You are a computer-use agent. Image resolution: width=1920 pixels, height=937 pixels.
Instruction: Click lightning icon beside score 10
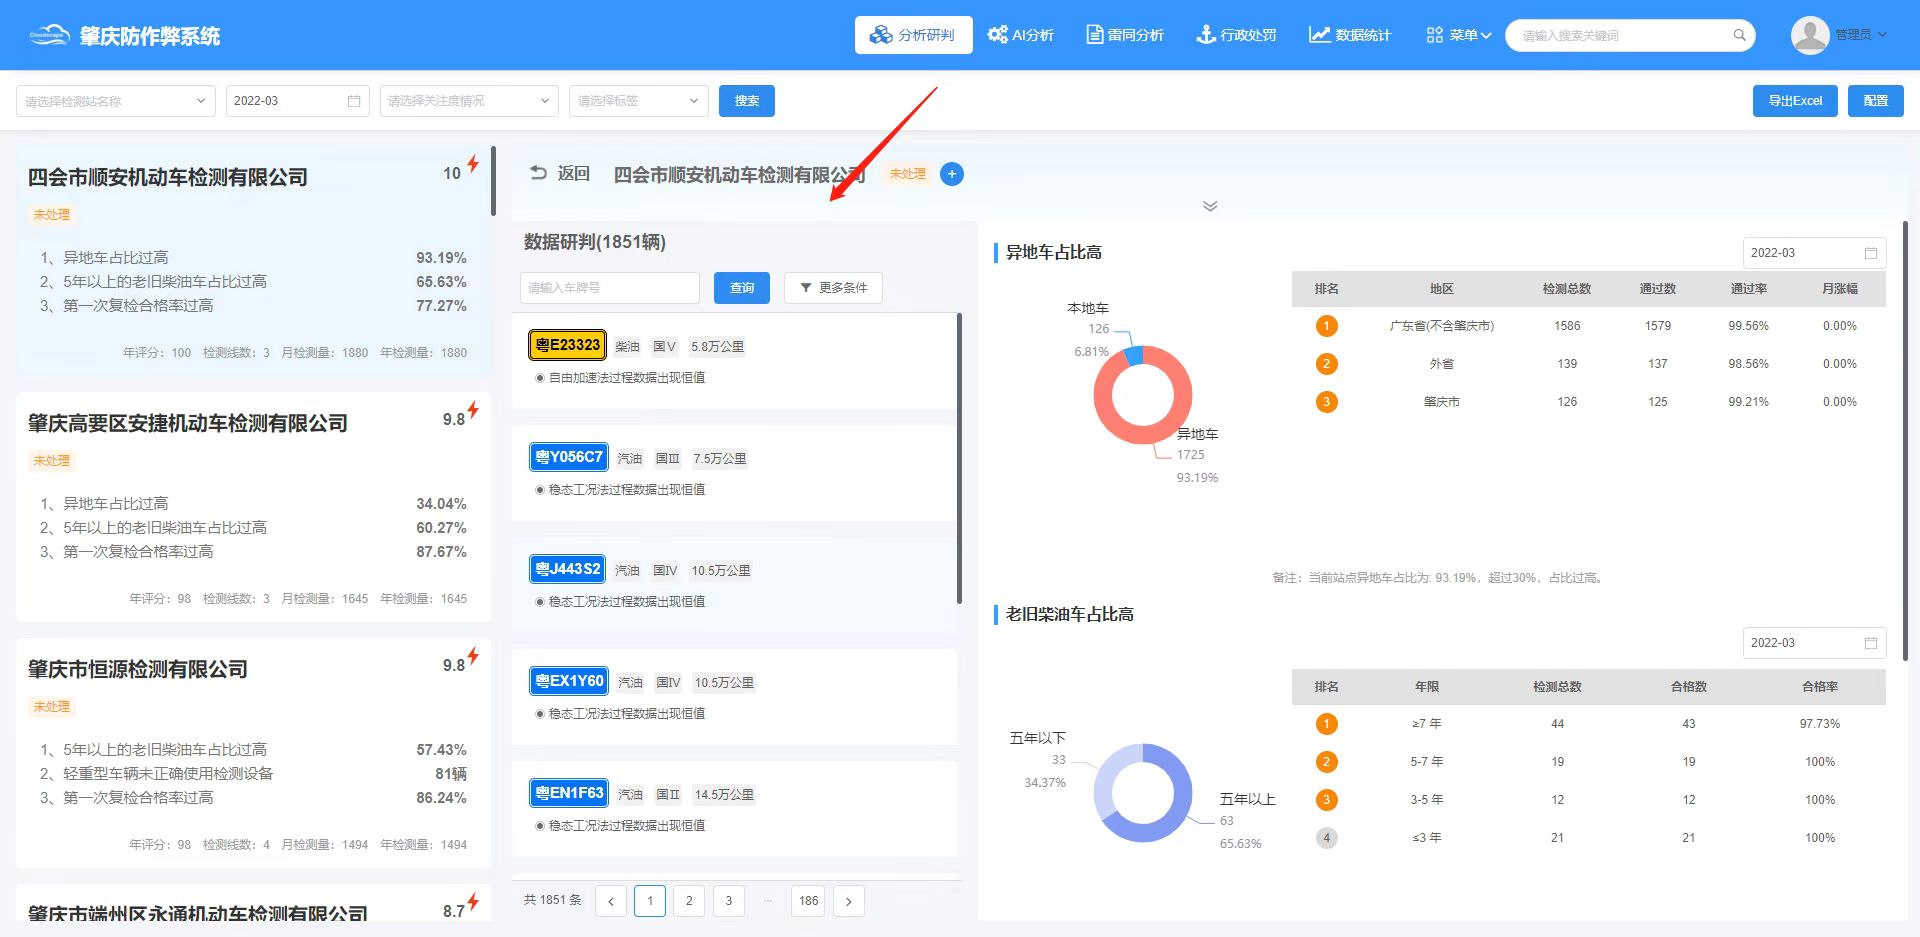pyautogui.click(x=473, y=164)
